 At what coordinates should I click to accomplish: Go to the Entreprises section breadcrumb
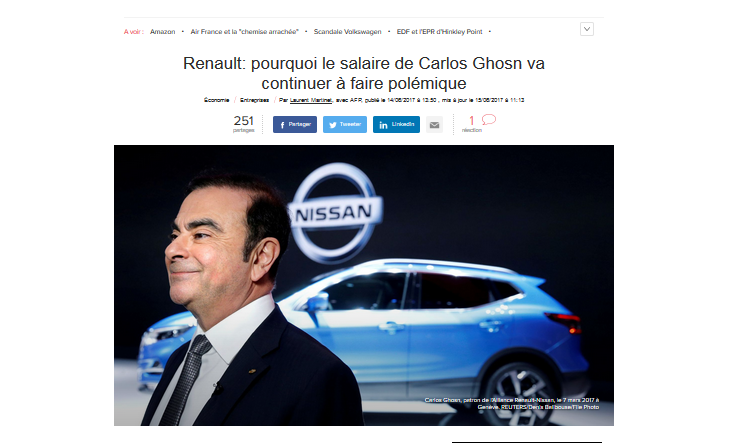(x=254, y=100)
